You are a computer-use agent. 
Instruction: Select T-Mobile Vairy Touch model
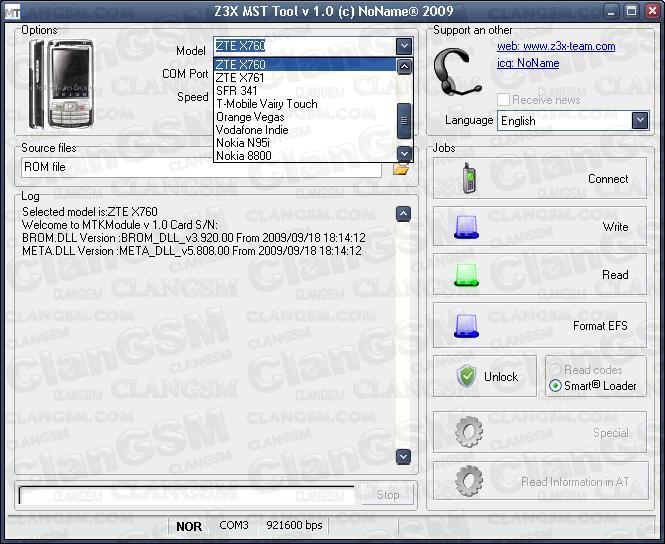(305, 104)
